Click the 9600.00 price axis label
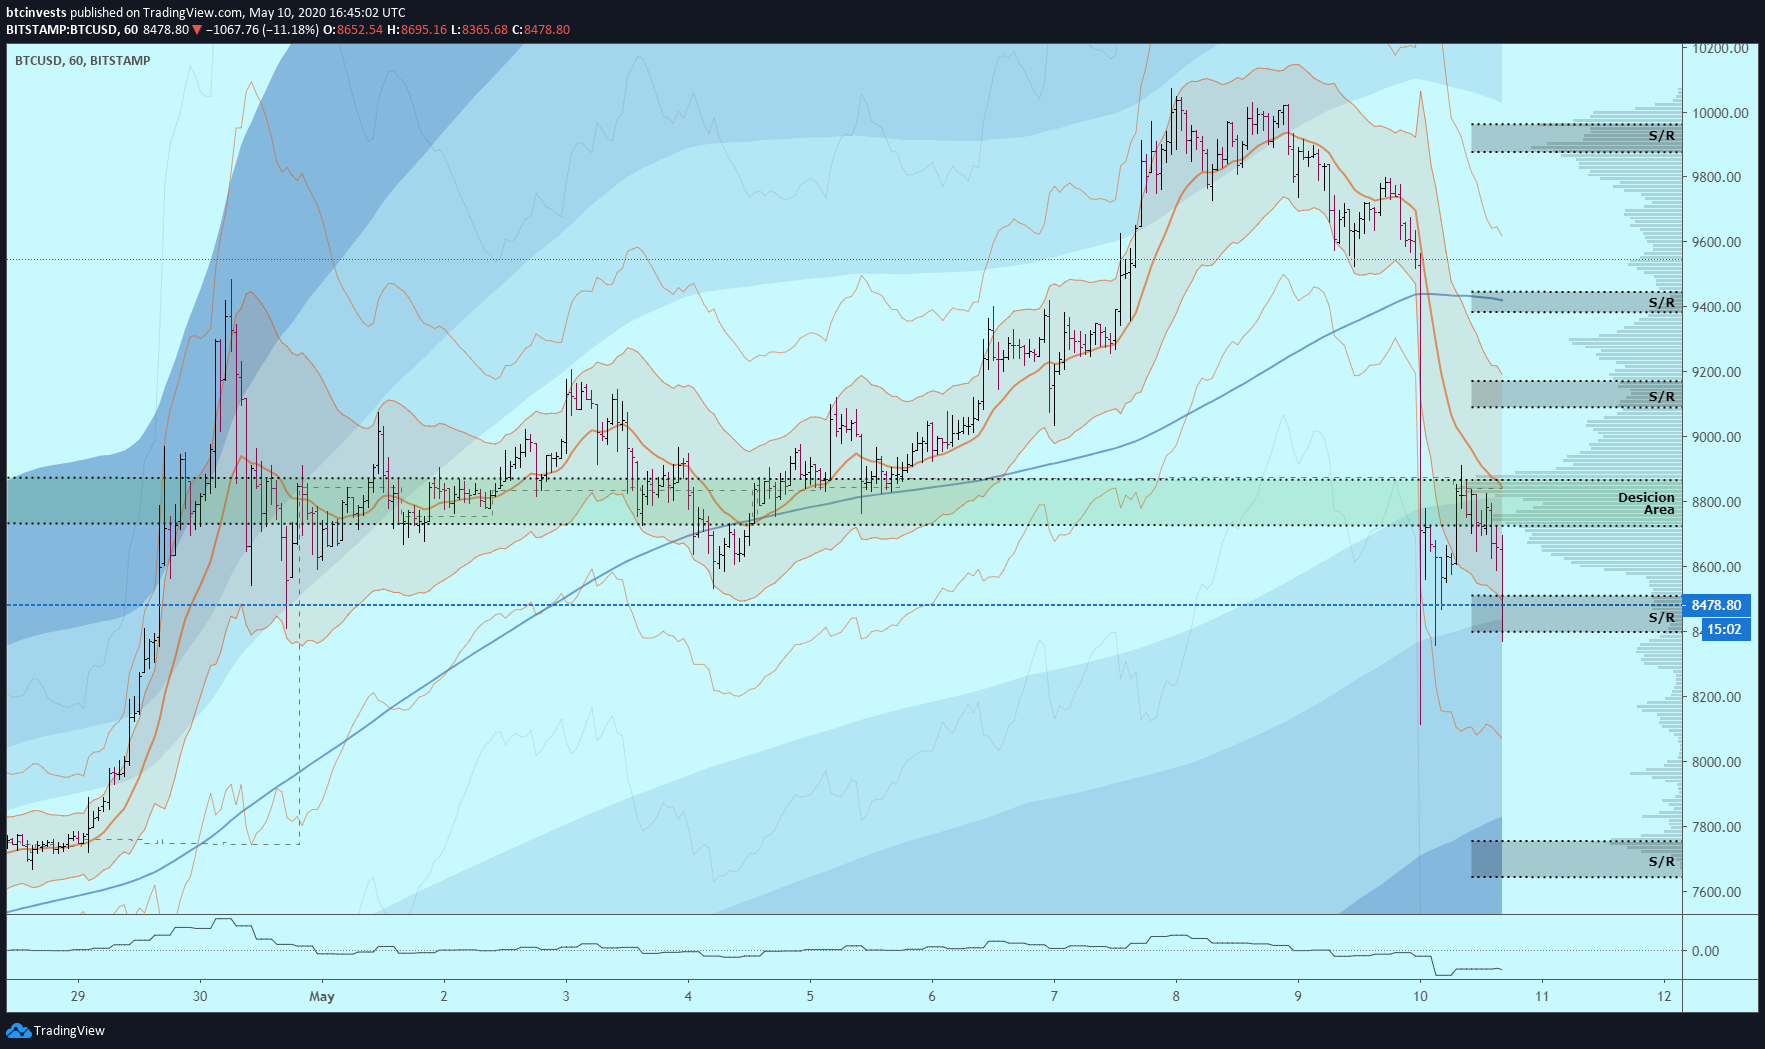The height and width of the screenshot is (1049, 1765). 1716,242
